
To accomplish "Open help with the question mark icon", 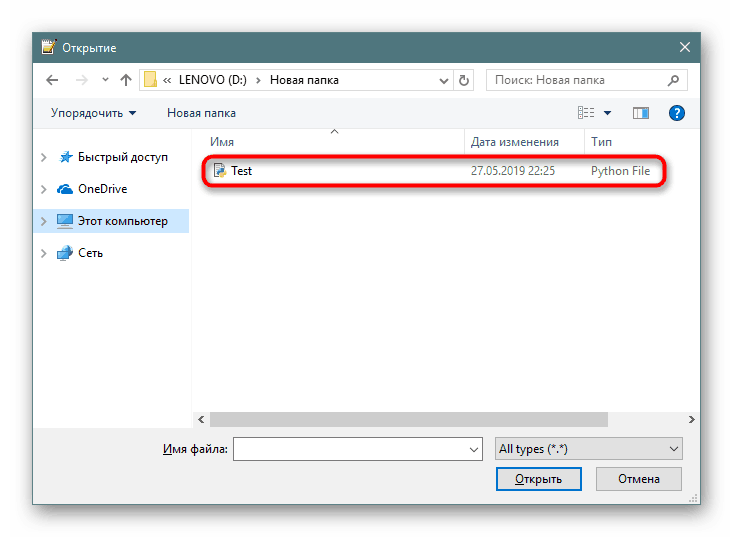I will (676, 113).
